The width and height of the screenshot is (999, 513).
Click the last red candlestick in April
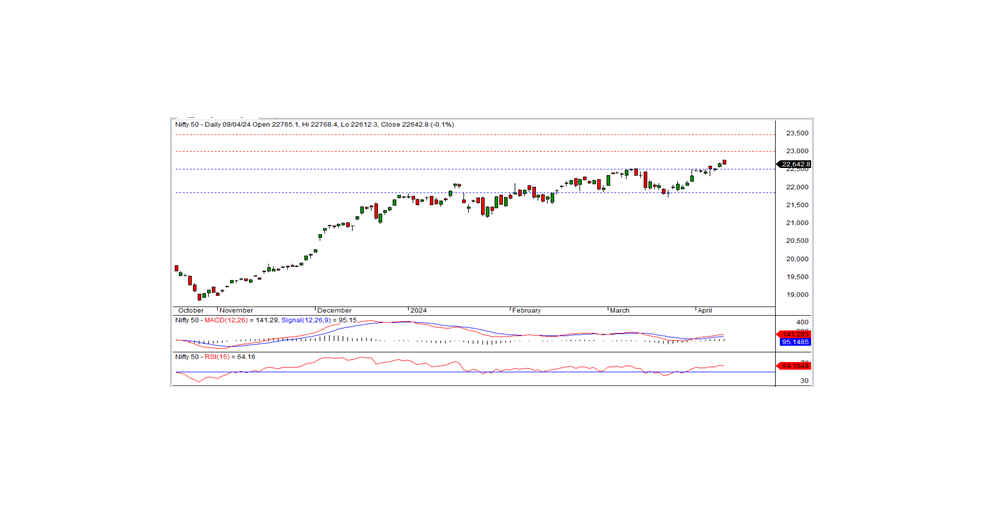click(724, 162)
